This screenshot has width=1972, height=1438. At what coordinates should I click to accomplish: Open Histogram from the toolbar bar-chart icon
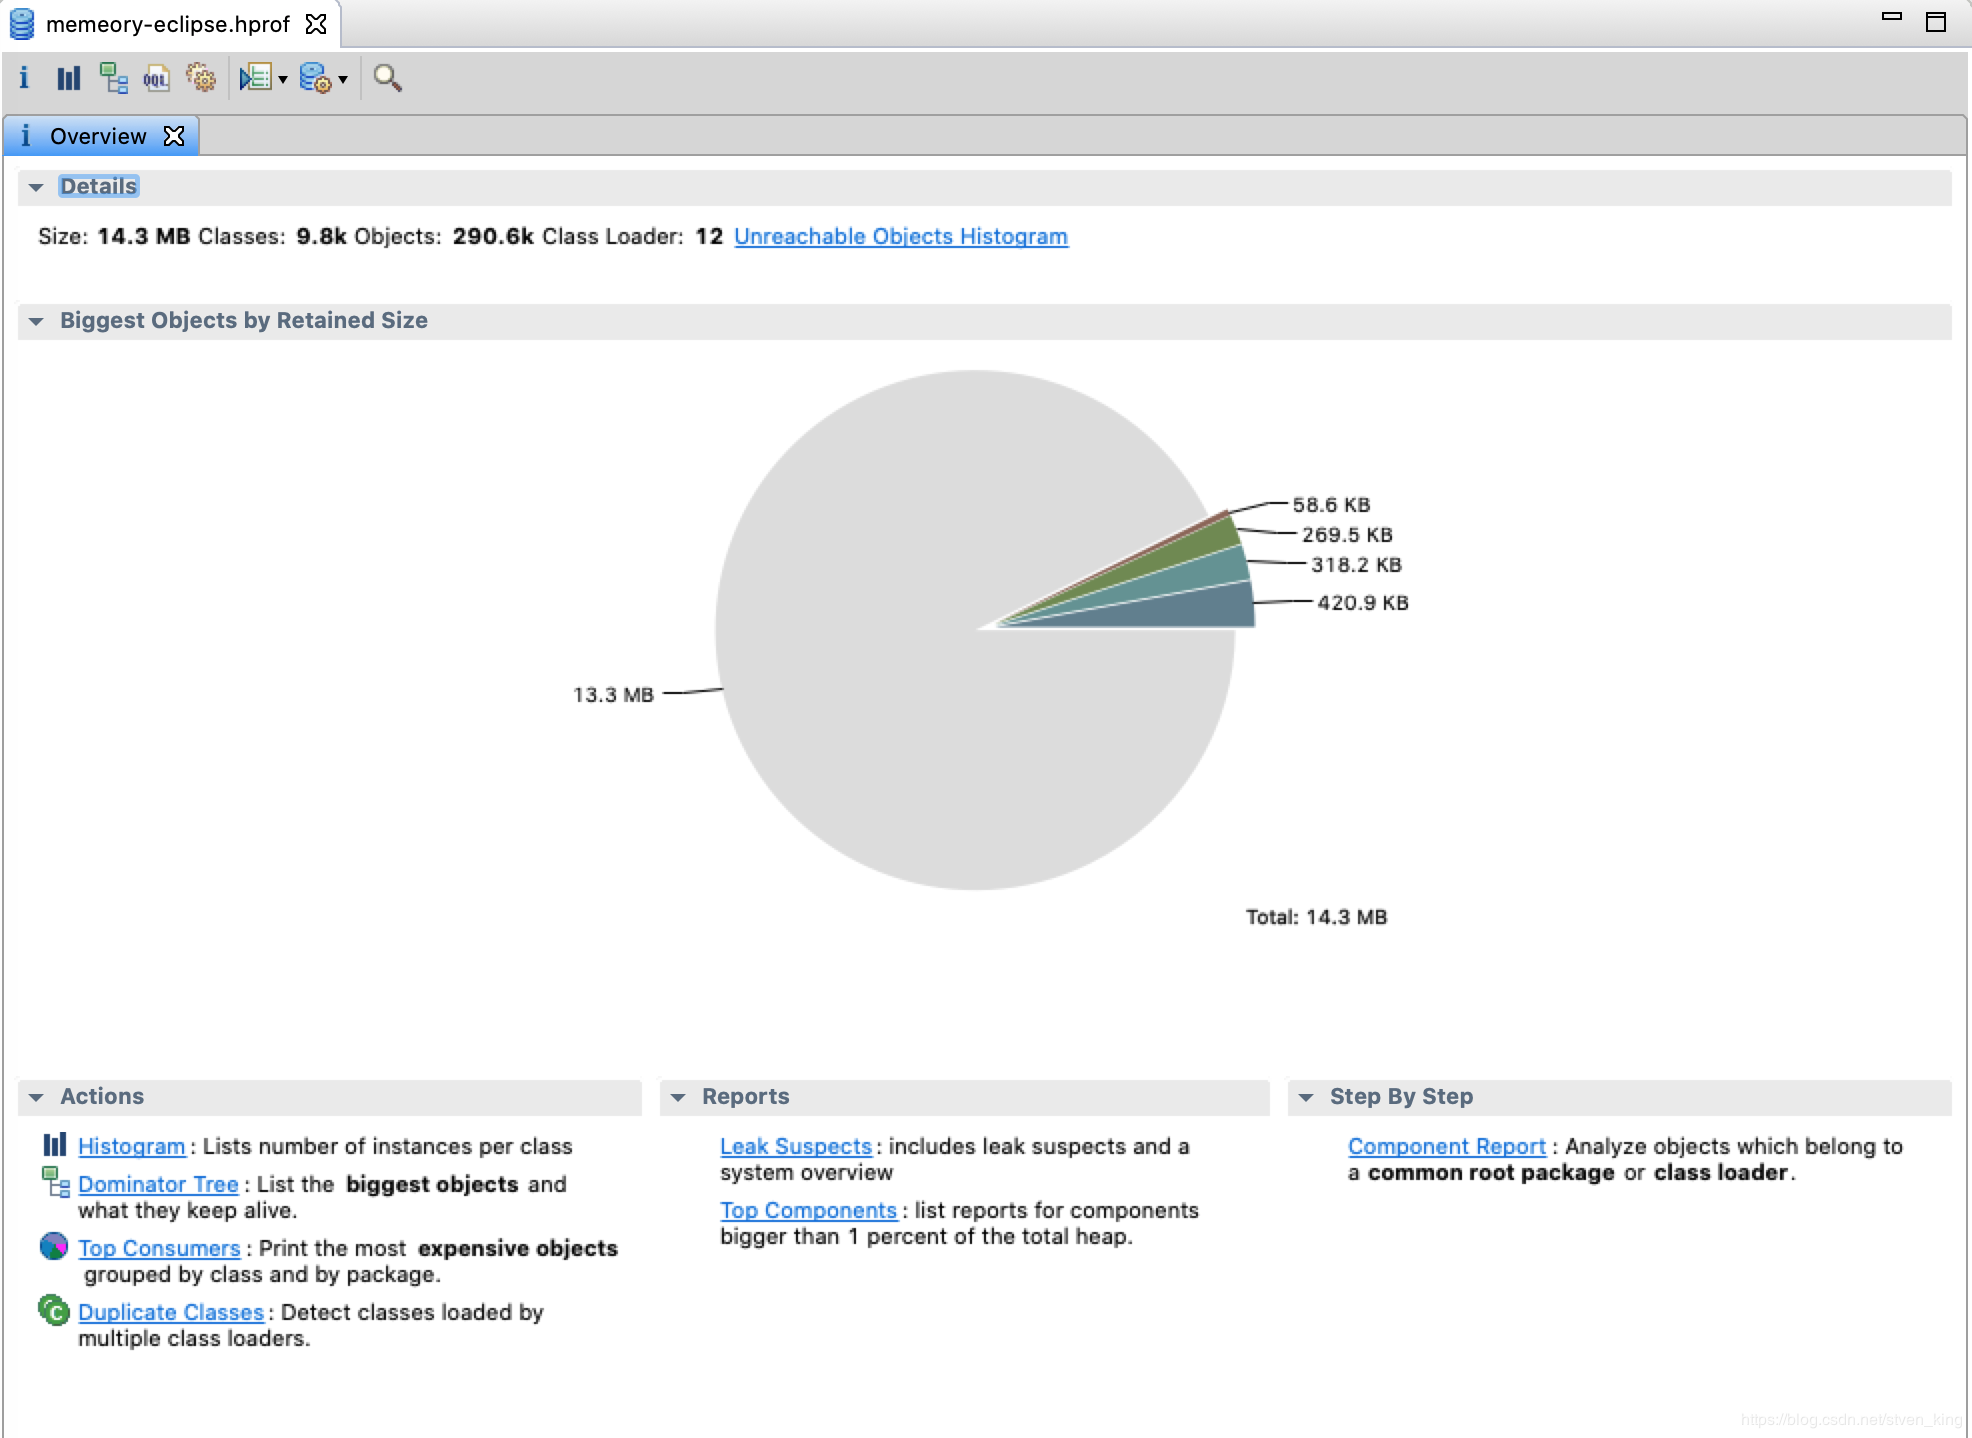[68, 78]
